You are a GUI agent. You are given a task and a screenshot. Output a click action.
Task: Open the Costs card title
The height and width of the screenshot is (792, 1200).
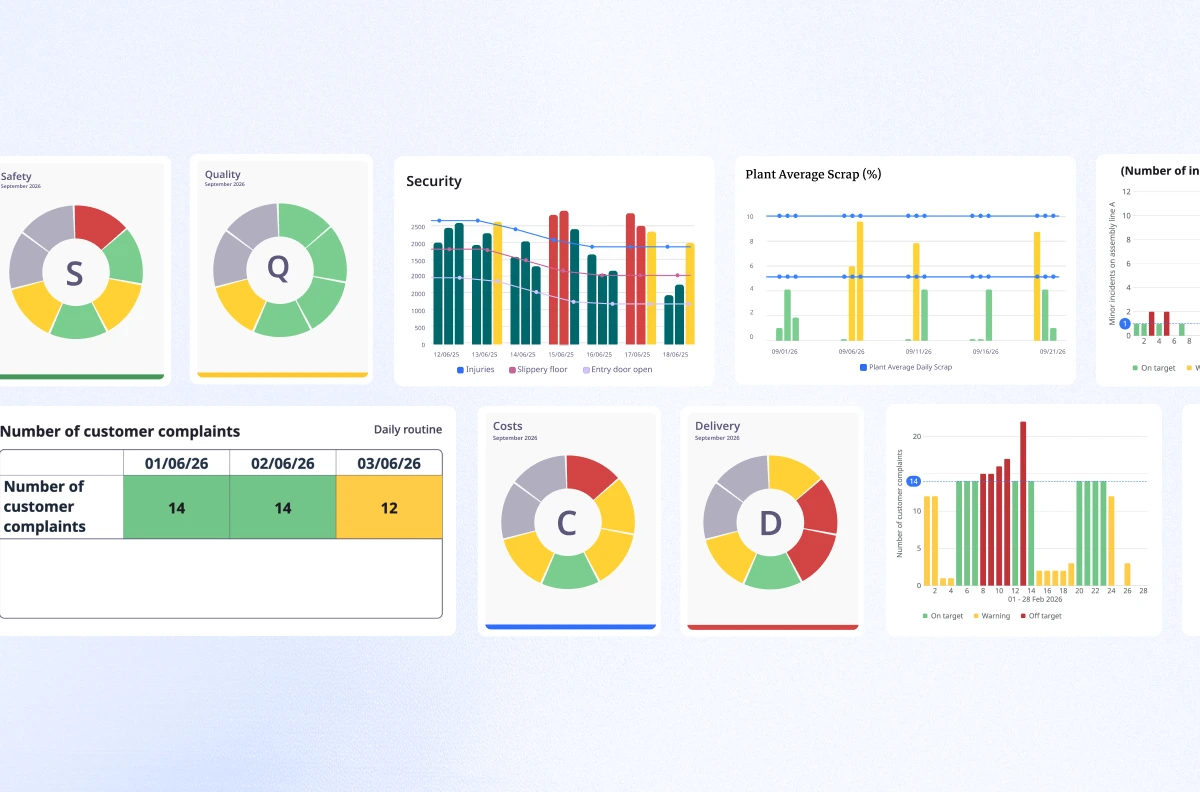click(x=508, y=426)
